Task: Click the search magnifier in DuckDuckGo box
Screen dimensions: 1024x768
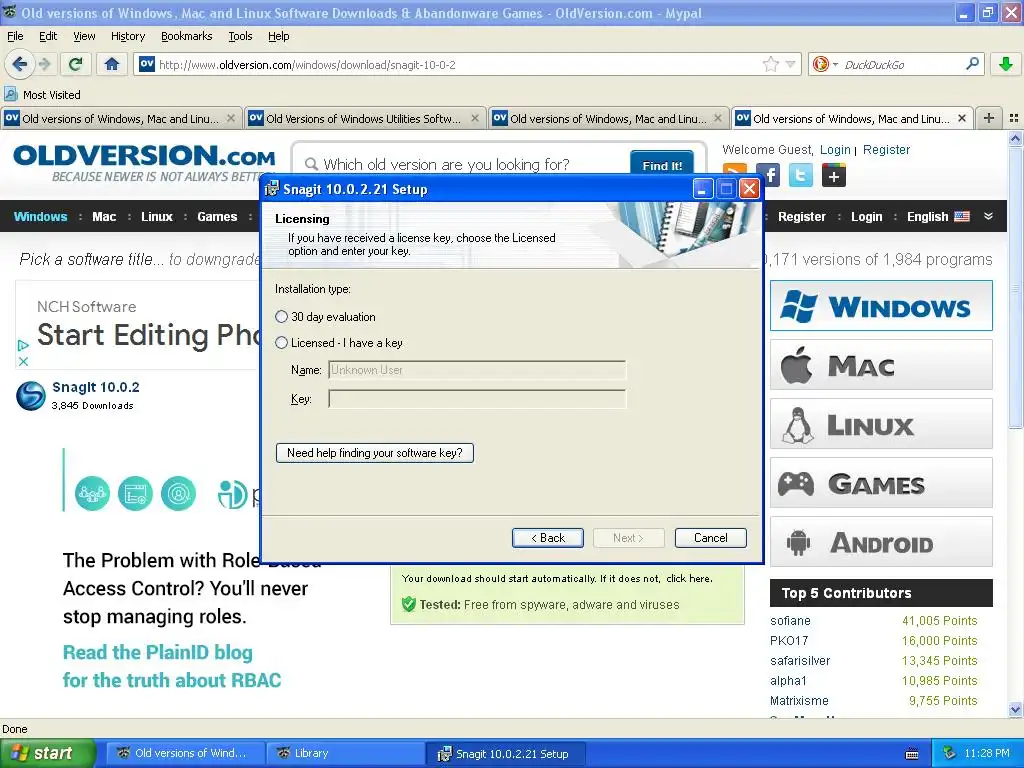Action: (972, 64)
